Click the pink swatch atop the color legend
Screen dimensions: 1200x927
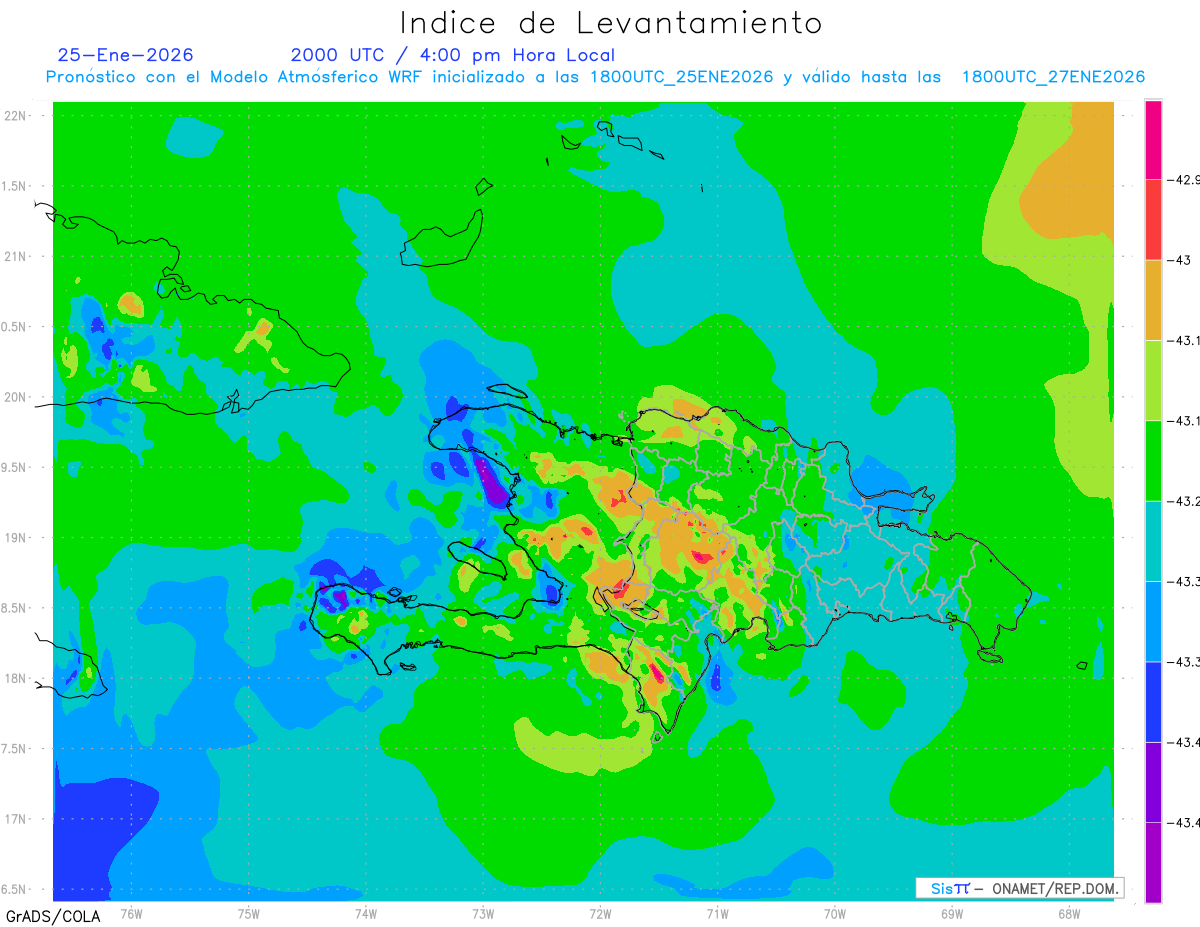coord(1153,140)
